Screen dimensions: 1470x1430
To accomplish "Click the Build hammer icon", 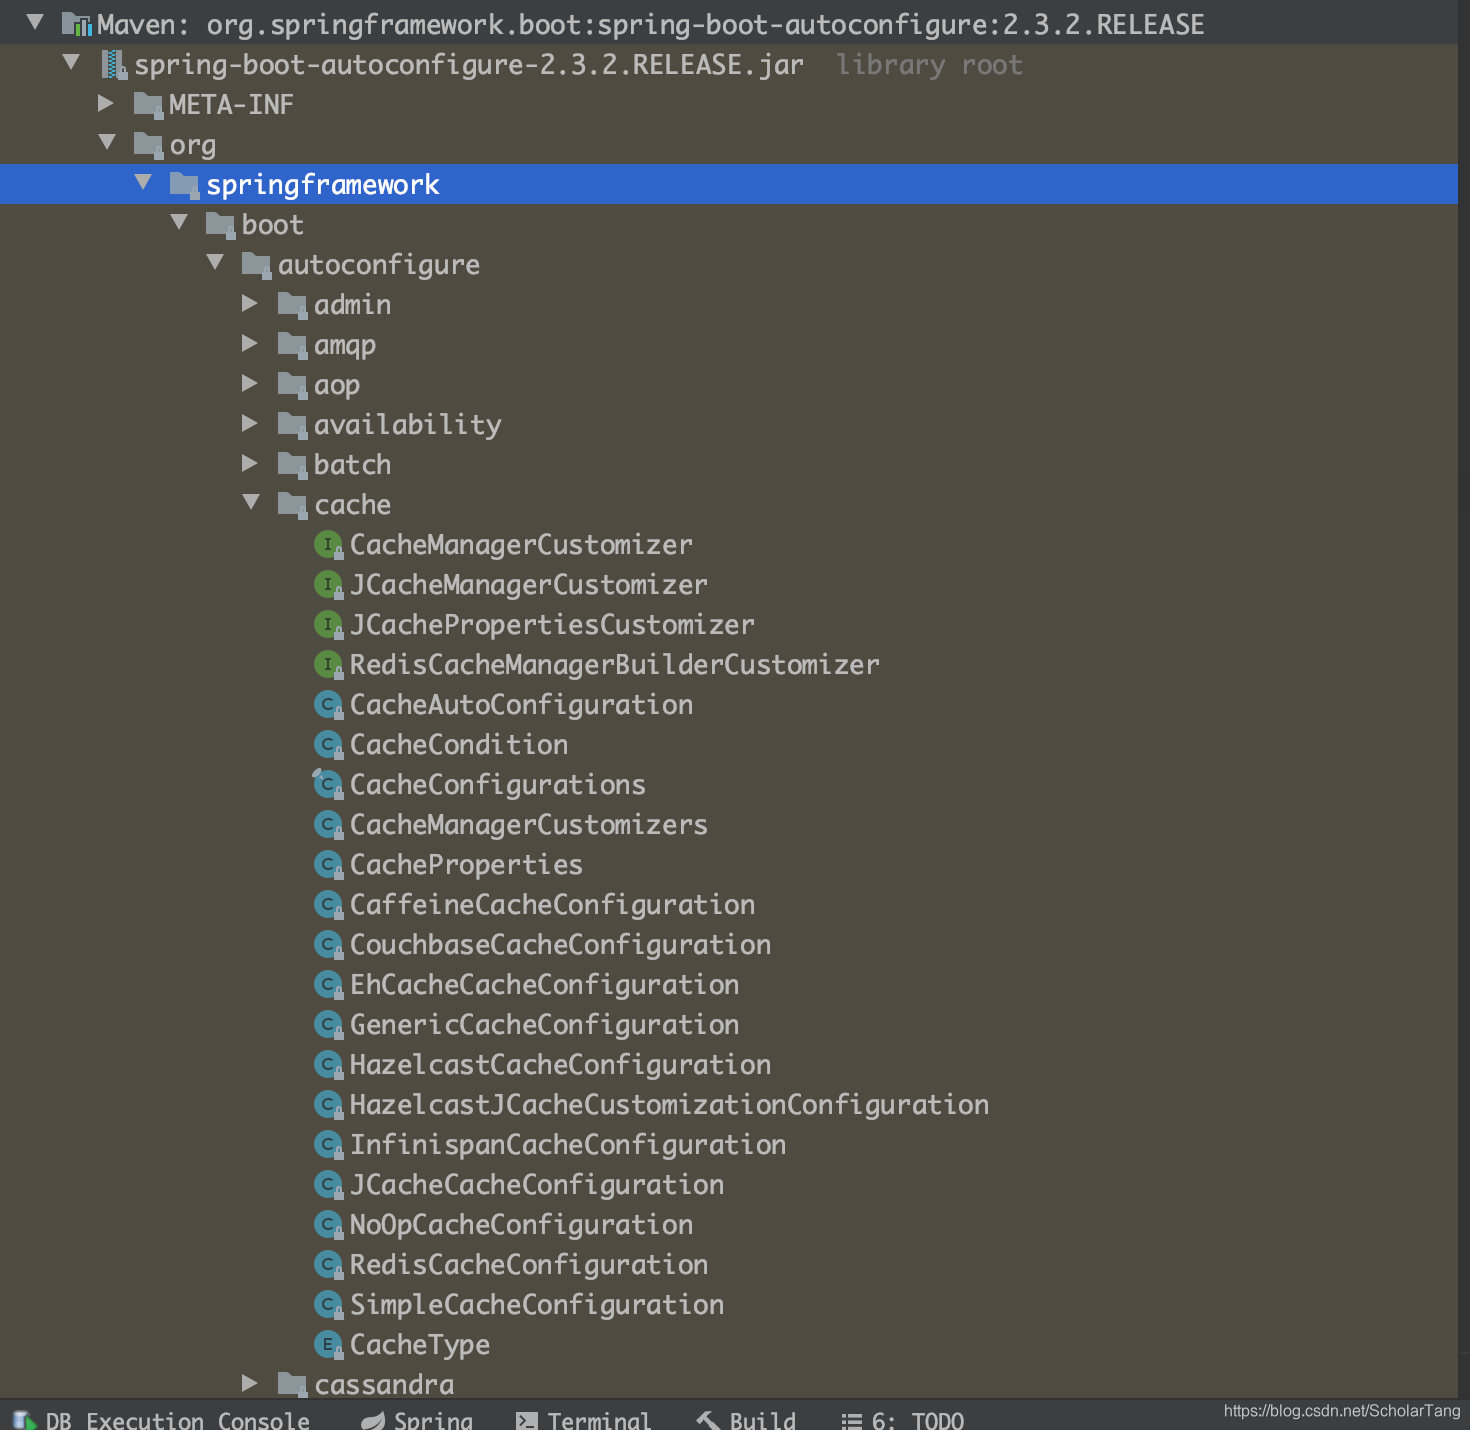I will click(708, 1421).
